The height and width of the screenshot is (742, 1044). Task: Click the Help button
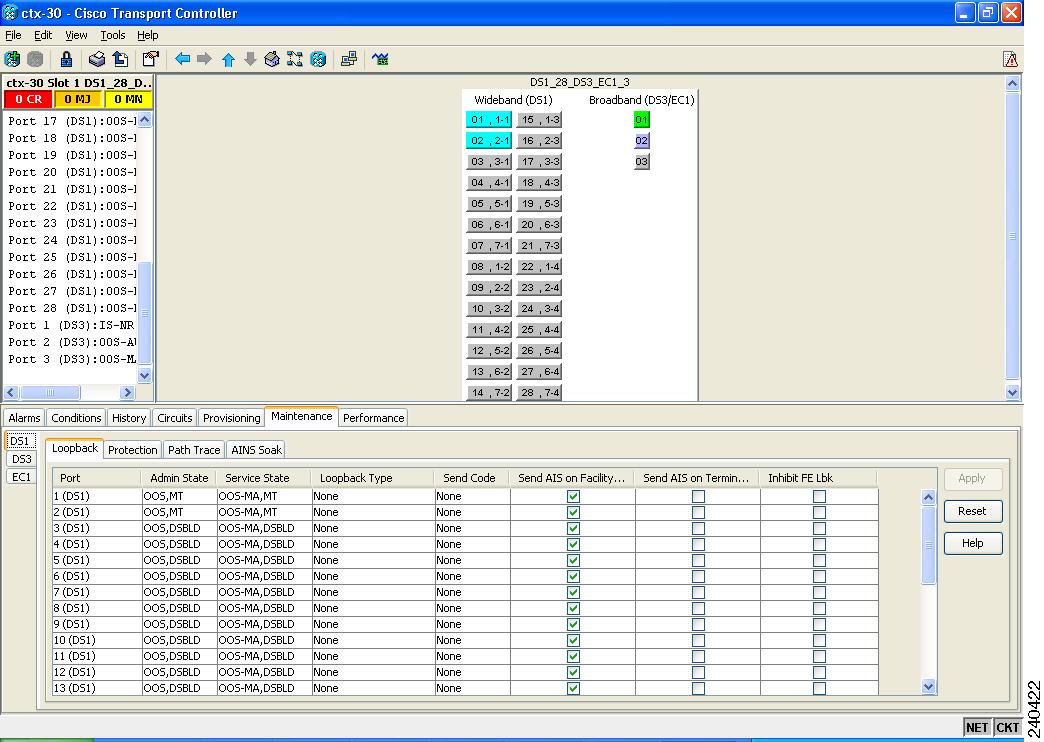[x=972, y=543]
